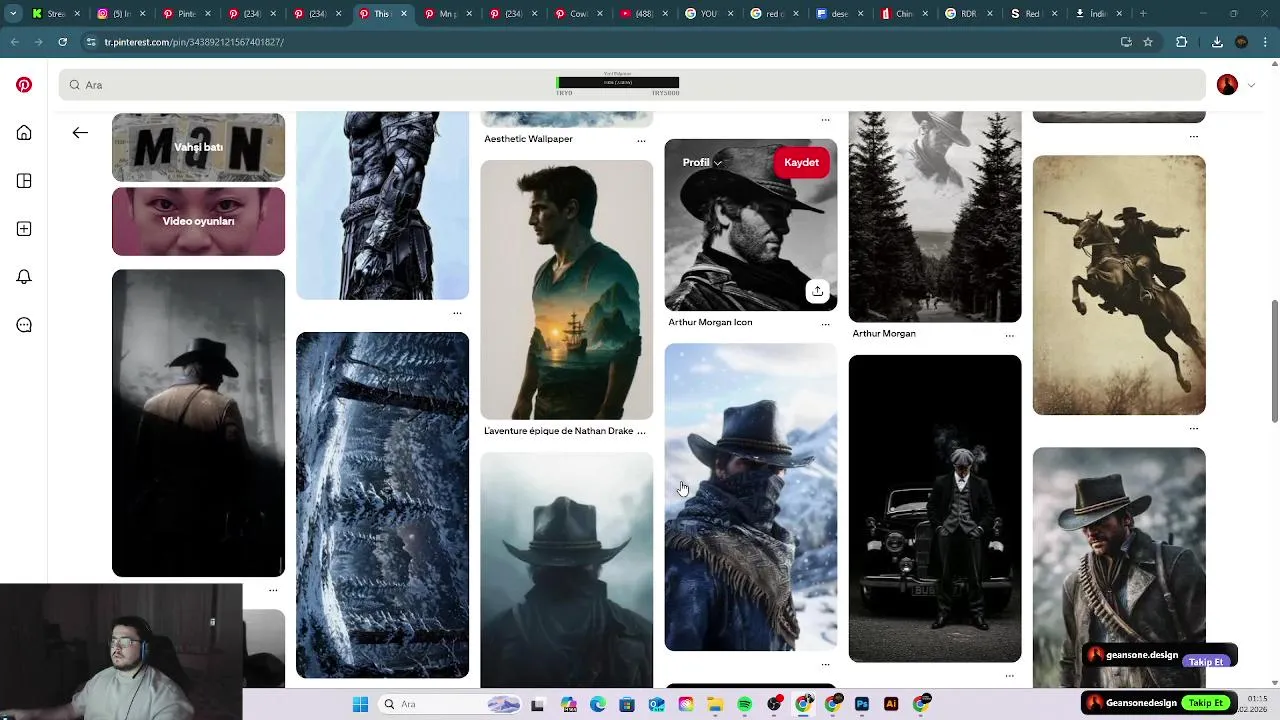Open the 'Arthur Morgan Icon' pin title
This screenshot has height=720, width=1280.
click(x=710, y=322)
